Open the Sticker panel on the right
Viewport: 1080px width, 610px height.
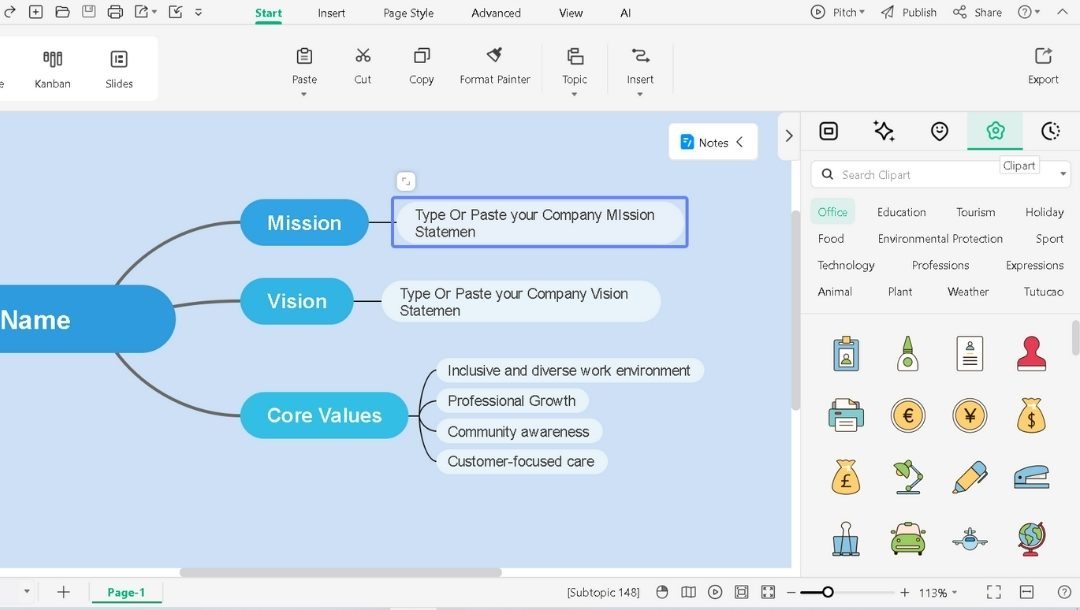coord(939,130)
